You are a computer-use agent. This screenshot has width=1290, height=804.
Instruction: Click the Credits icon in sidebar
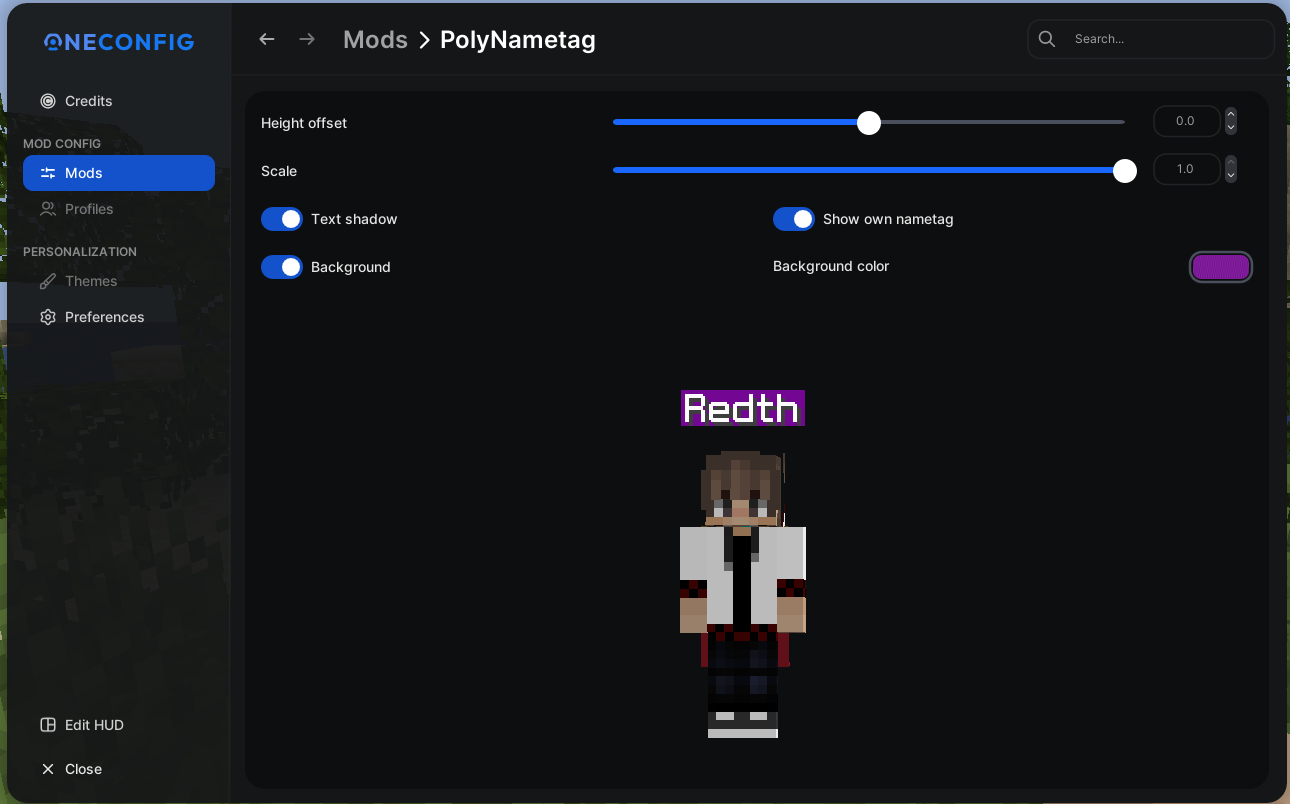click(x=47, y=101)
